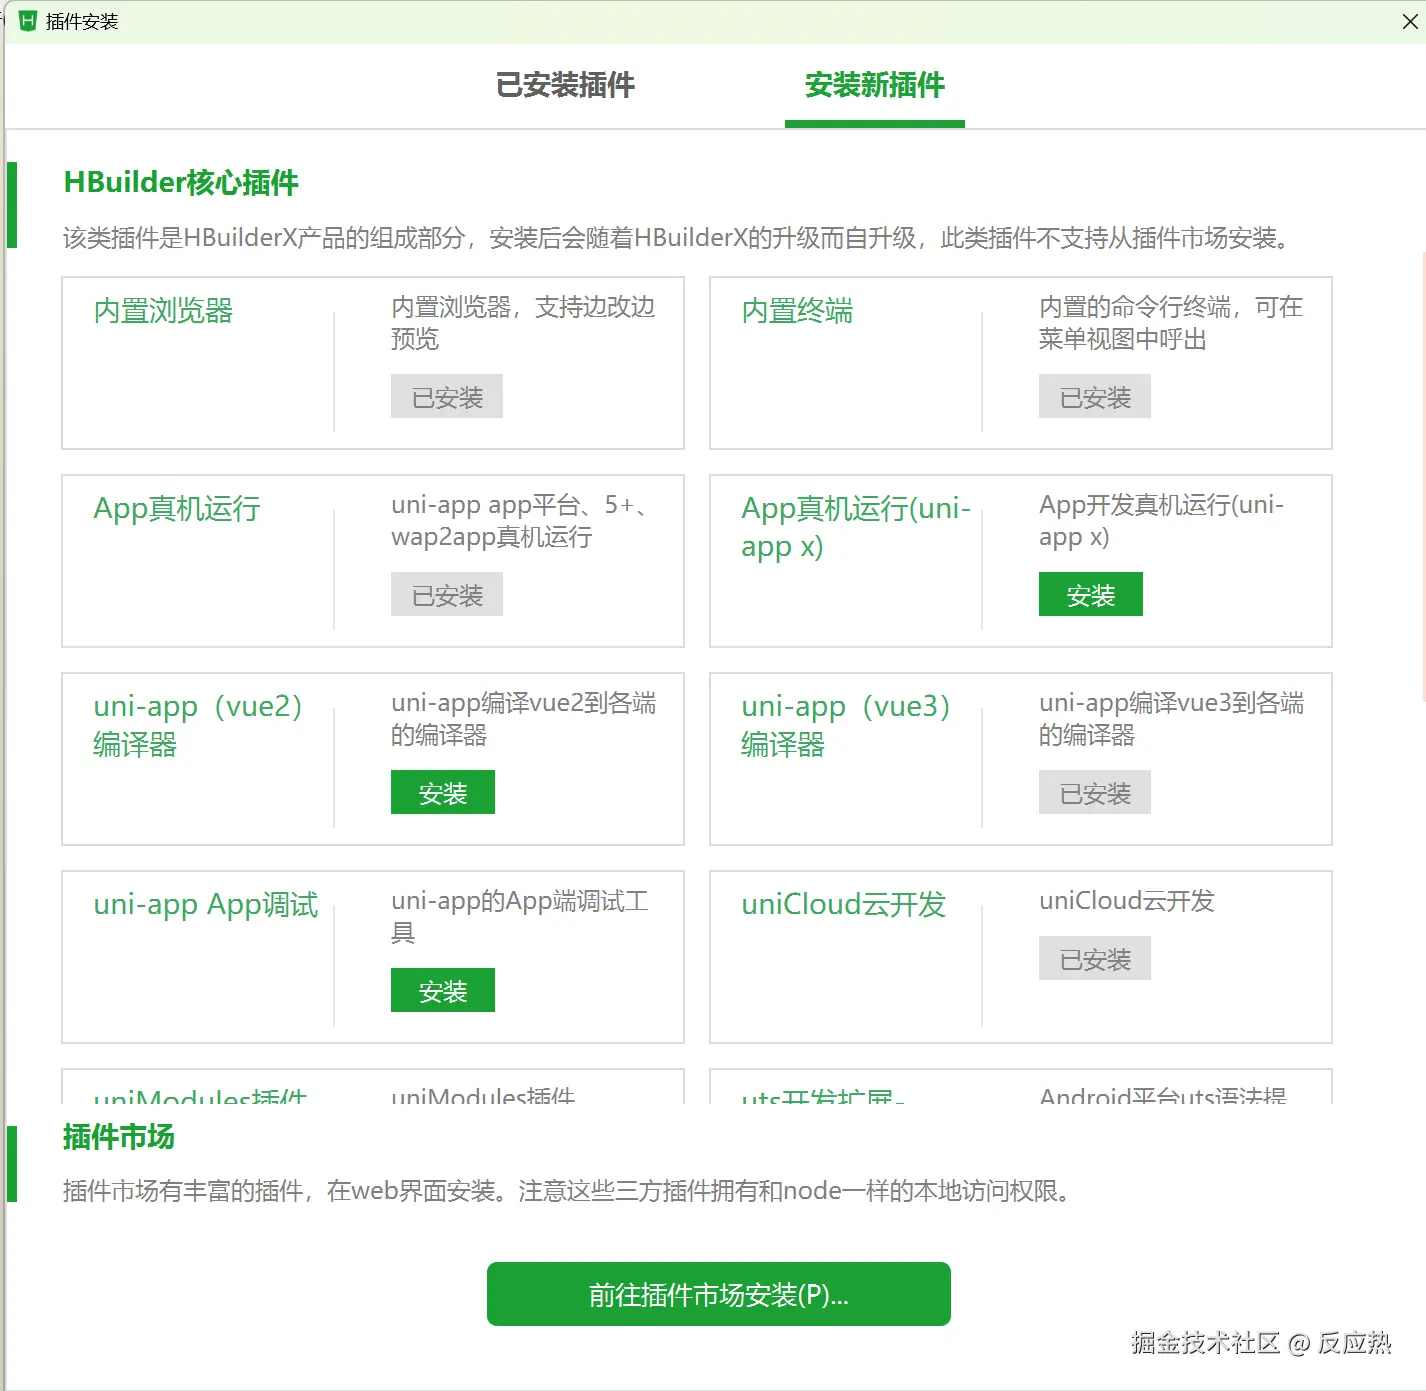Click the 已安装 button for App真机运行

446,594
